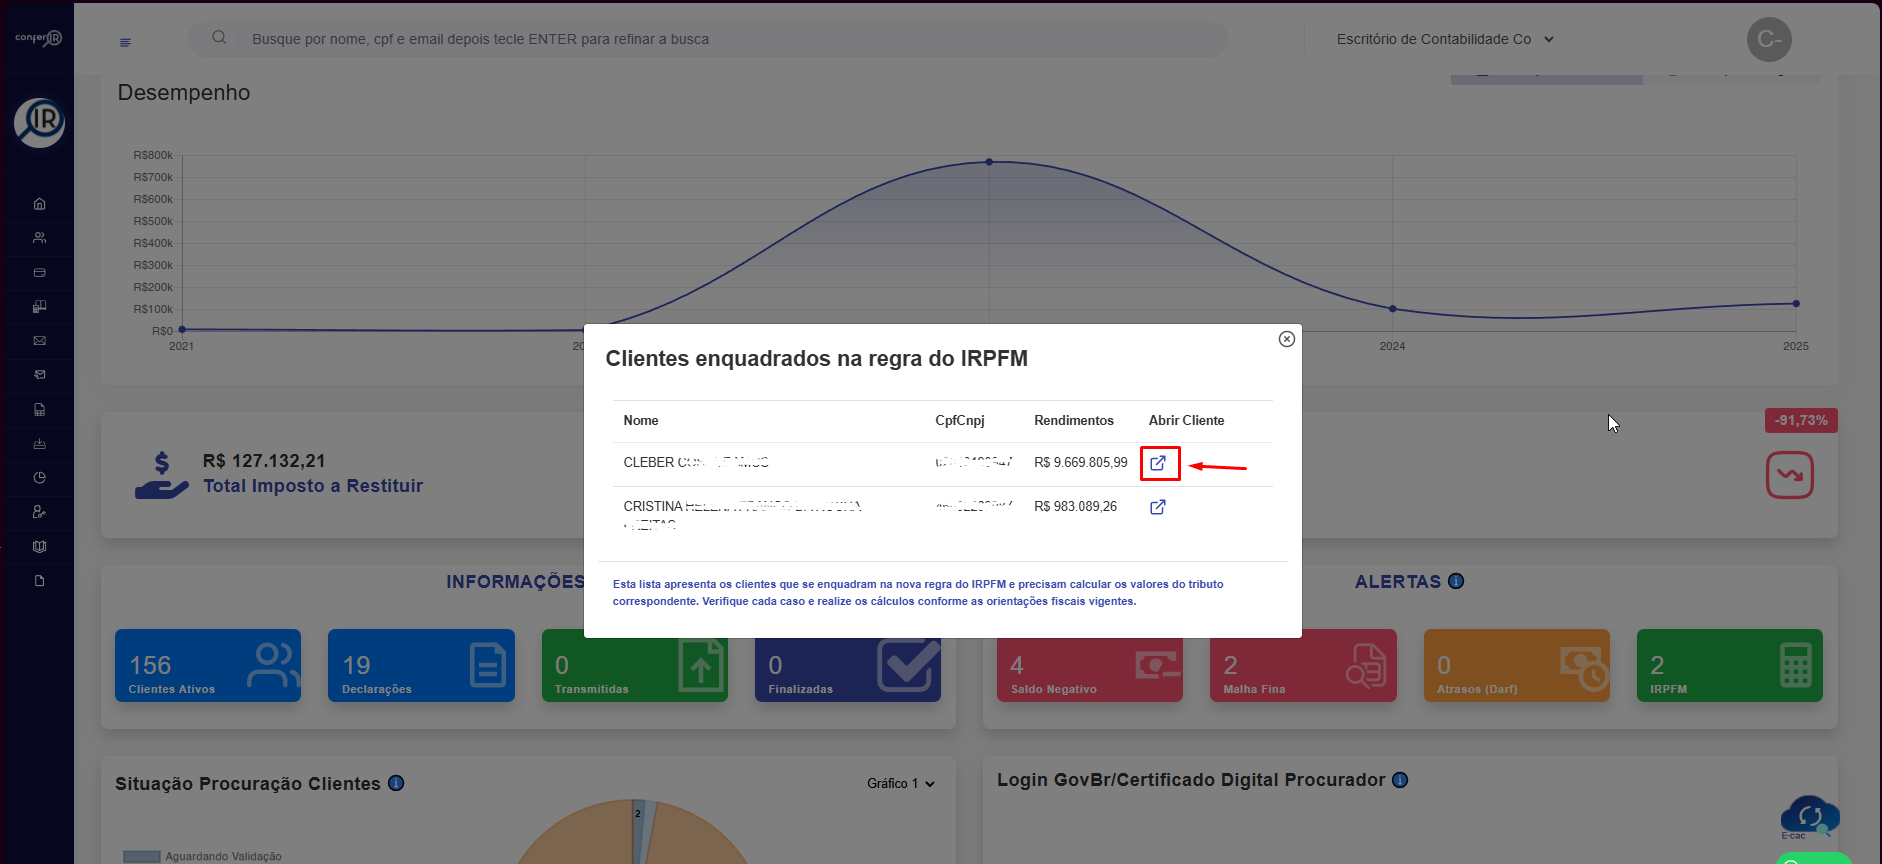Select the R$ 983.089,26 value

tap(1076, 507)
